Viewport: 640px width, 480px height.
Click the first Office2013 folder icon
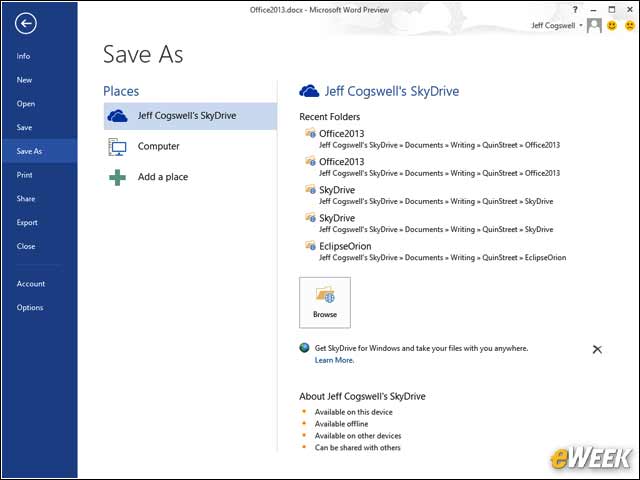point(310,133)
